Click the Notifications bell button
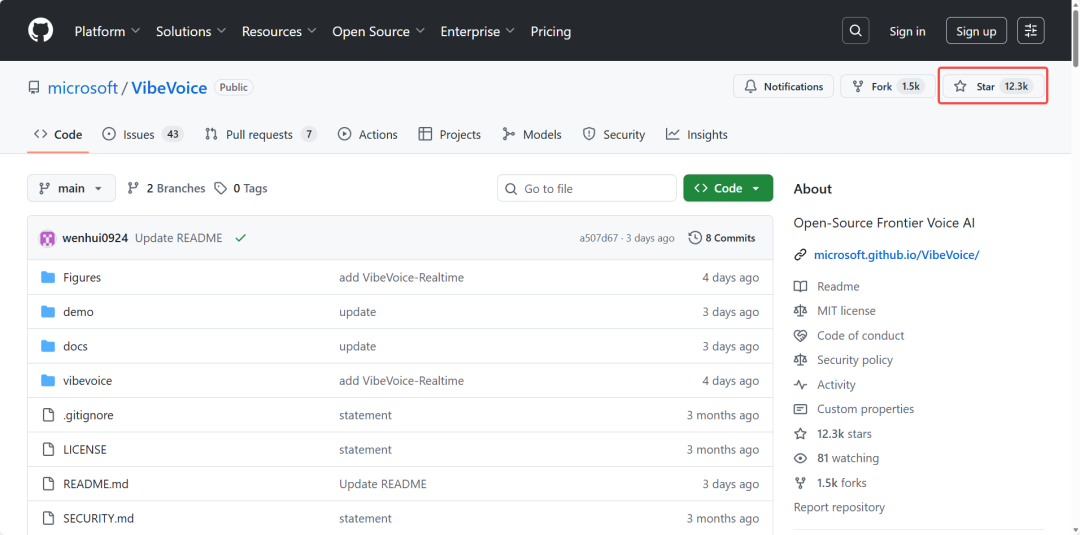Viewport: 1080px width, 535px height. (783, 87)
